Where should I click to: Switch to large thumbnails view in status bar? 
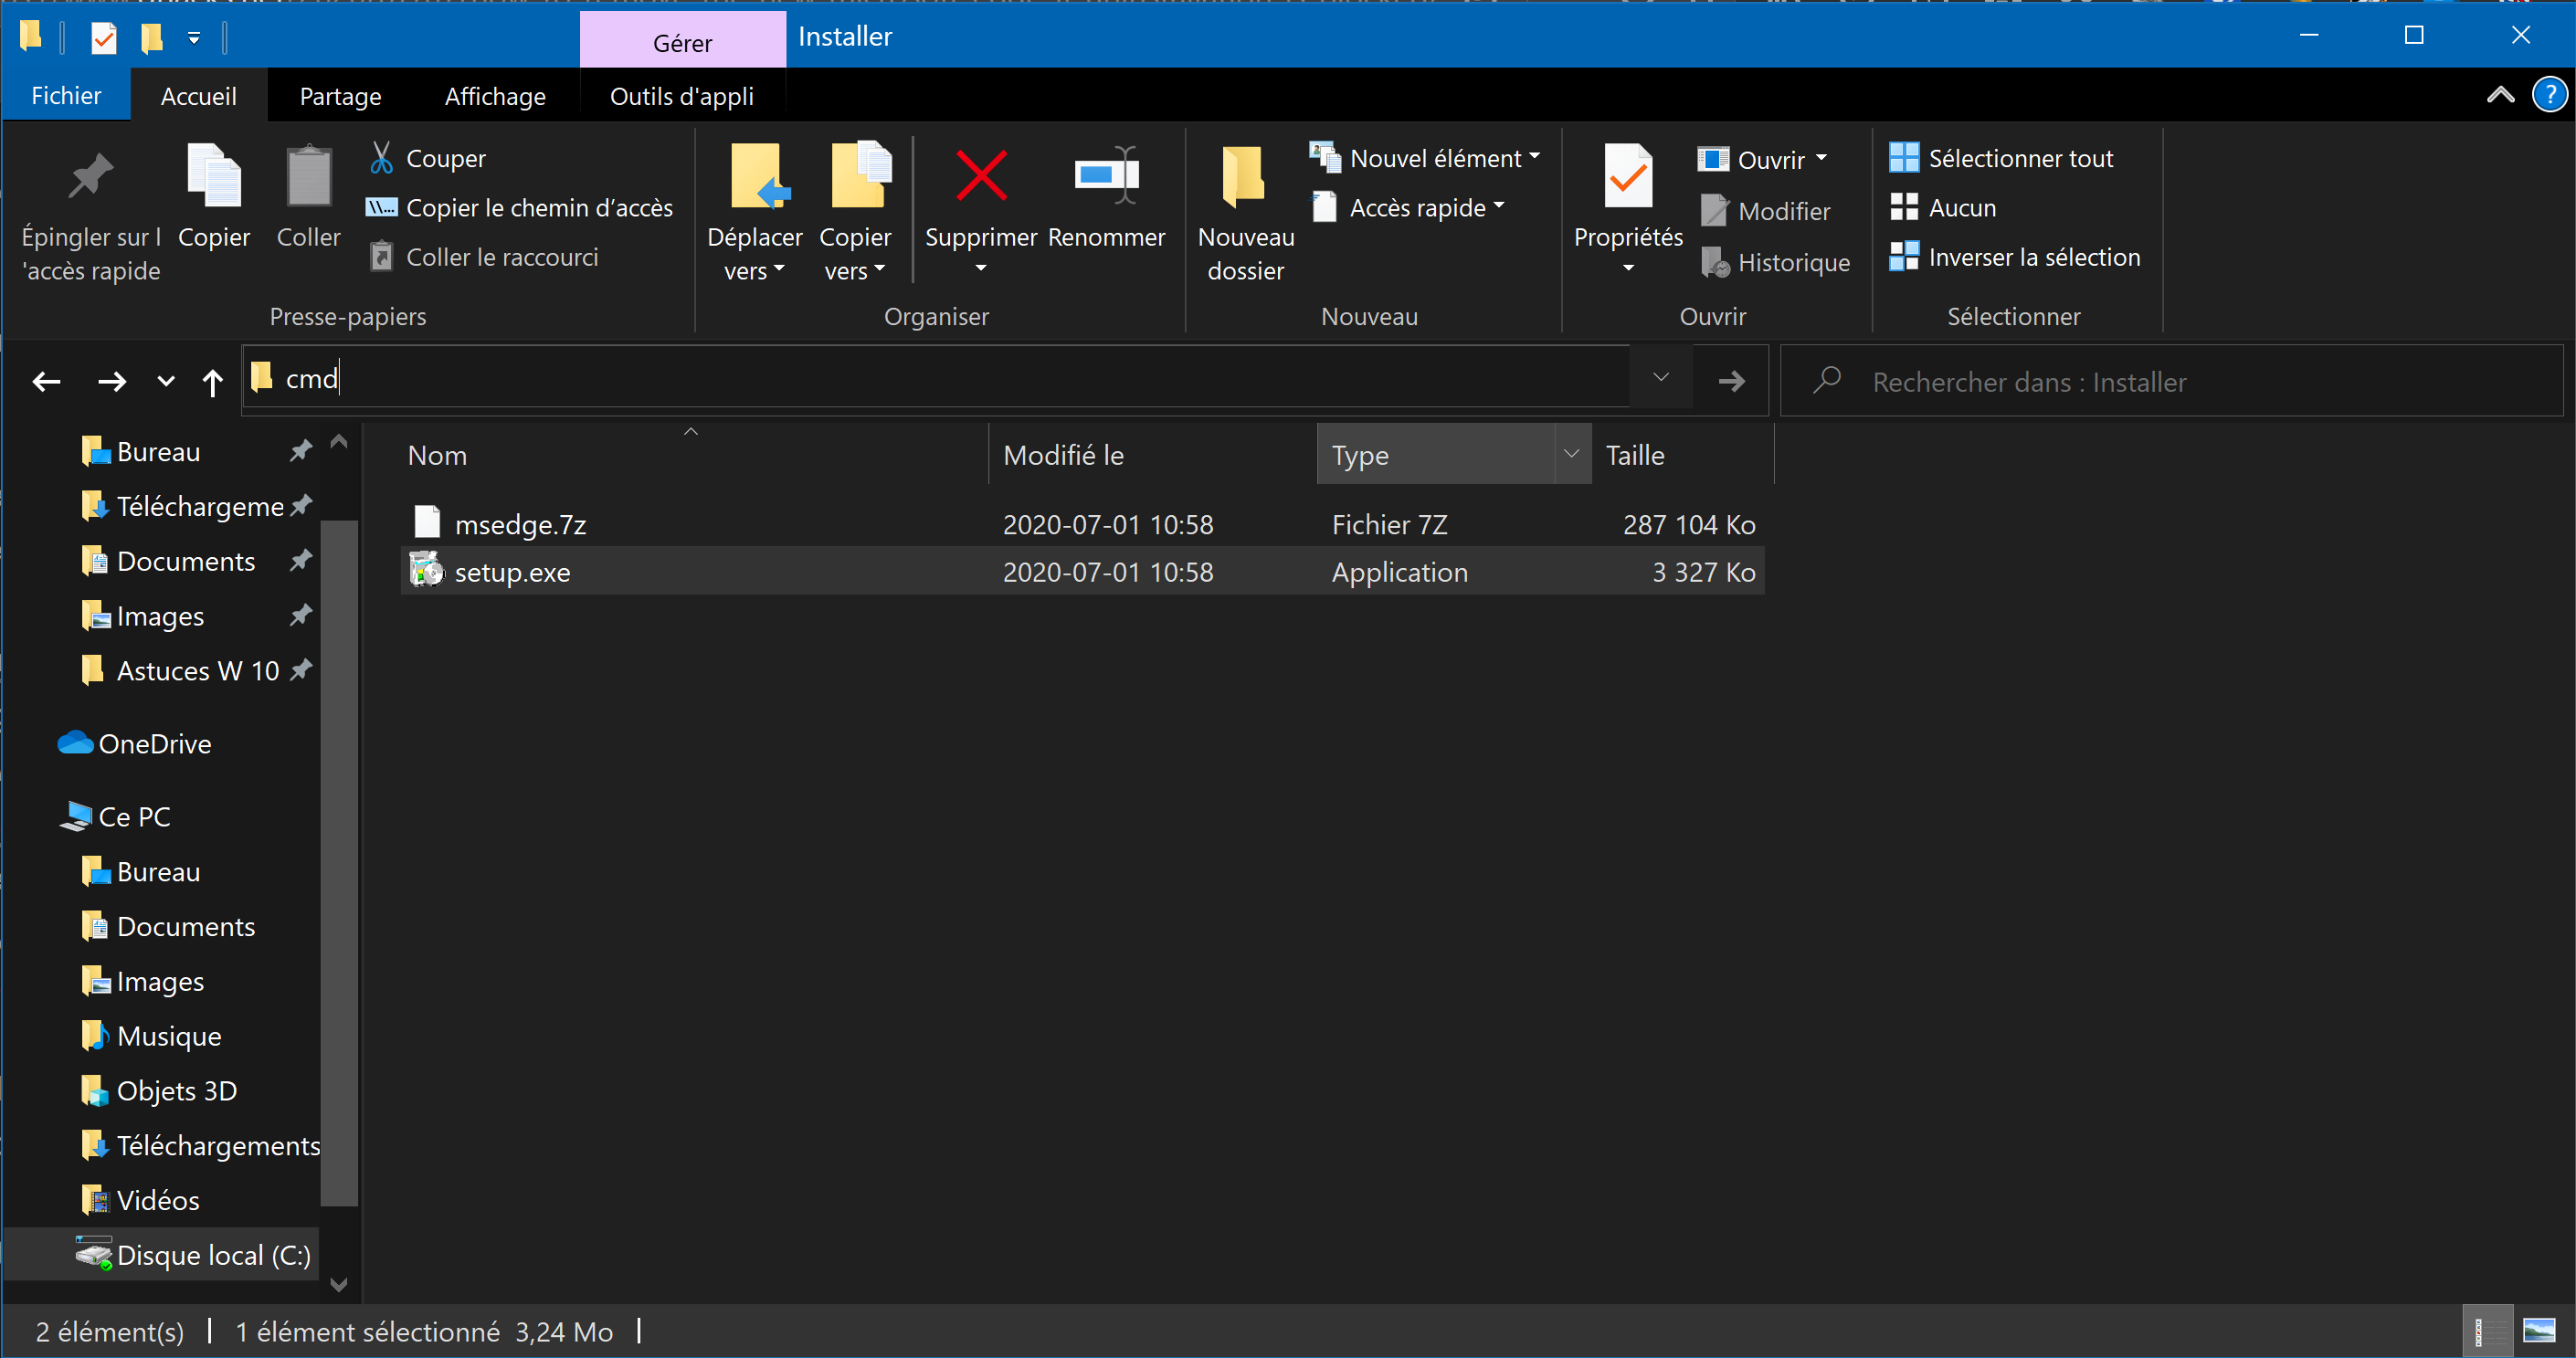(x=2538, y=1331)
